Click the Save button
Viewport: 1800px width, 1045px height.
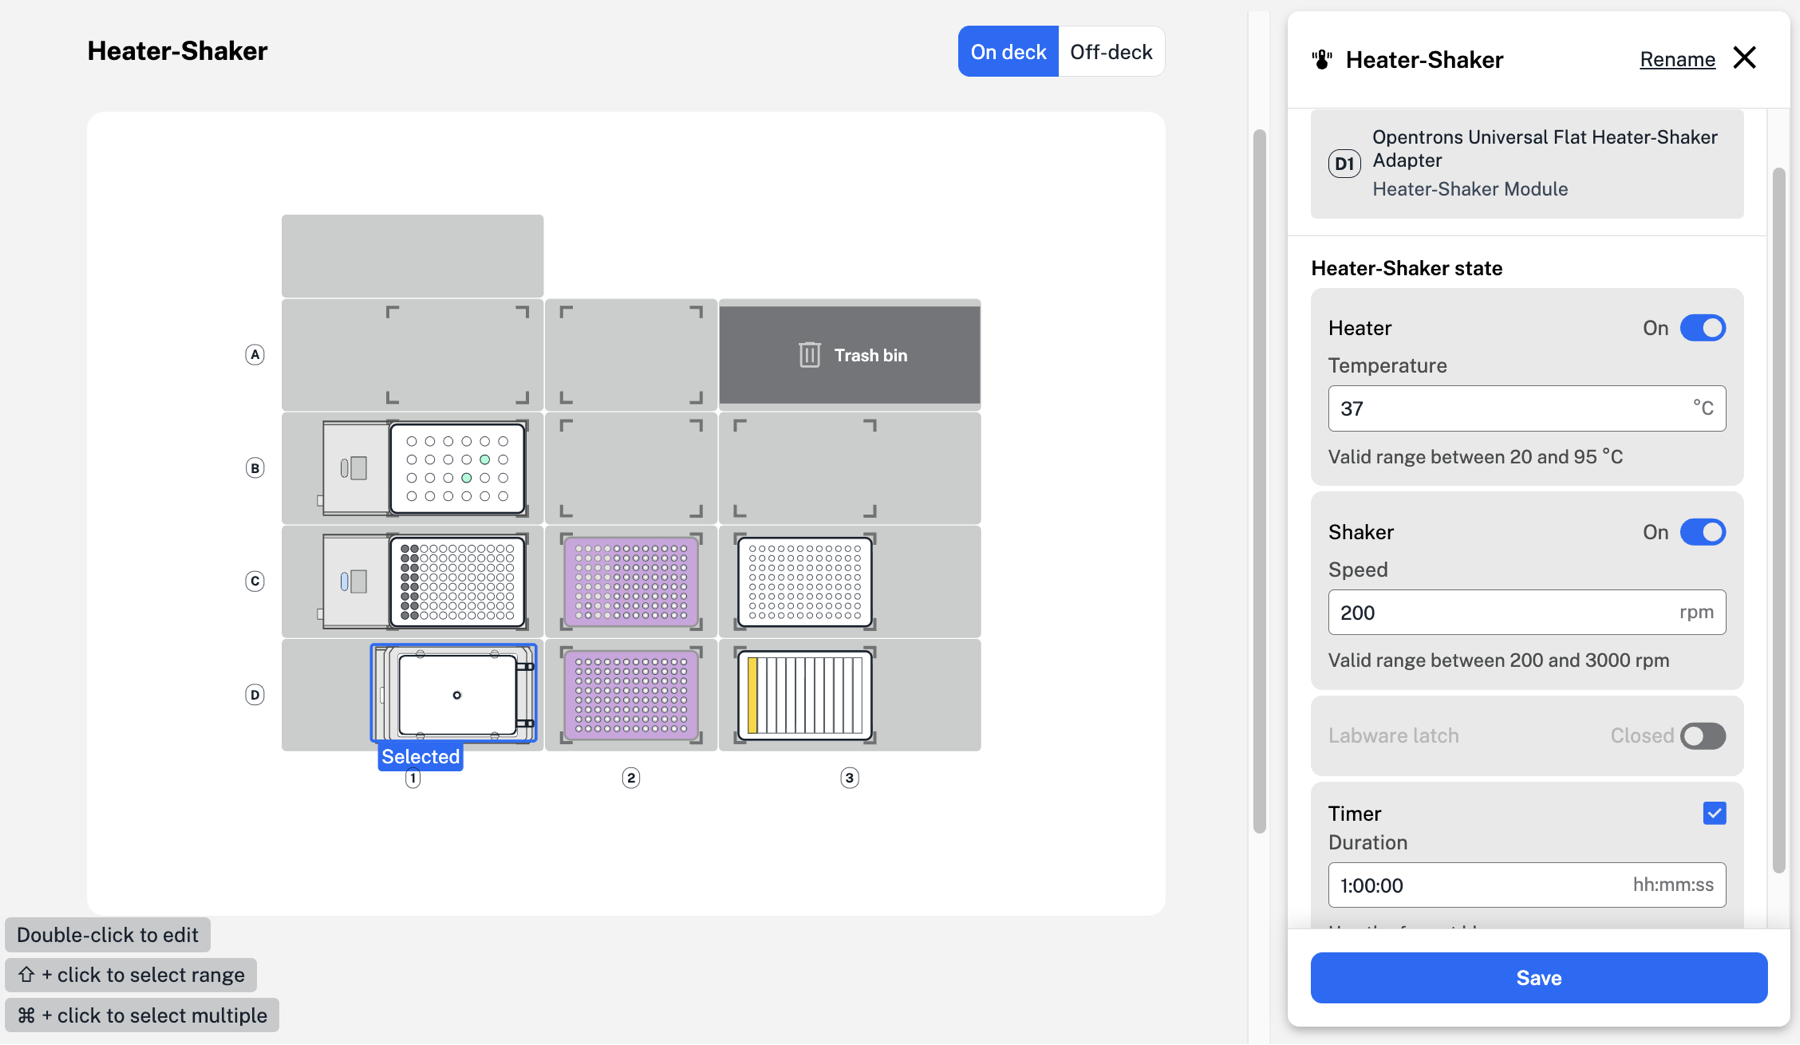1538,978
